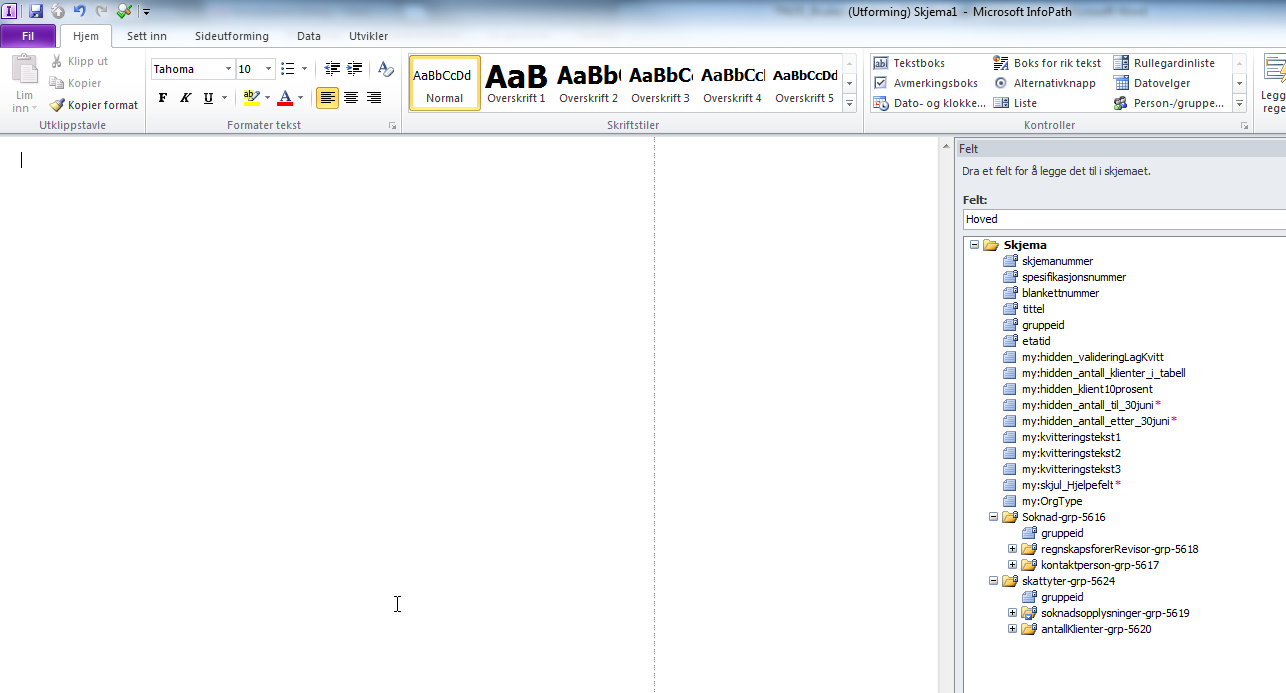
Task: Expand the Skriftstiler gallery
Action: click(849, 104)
